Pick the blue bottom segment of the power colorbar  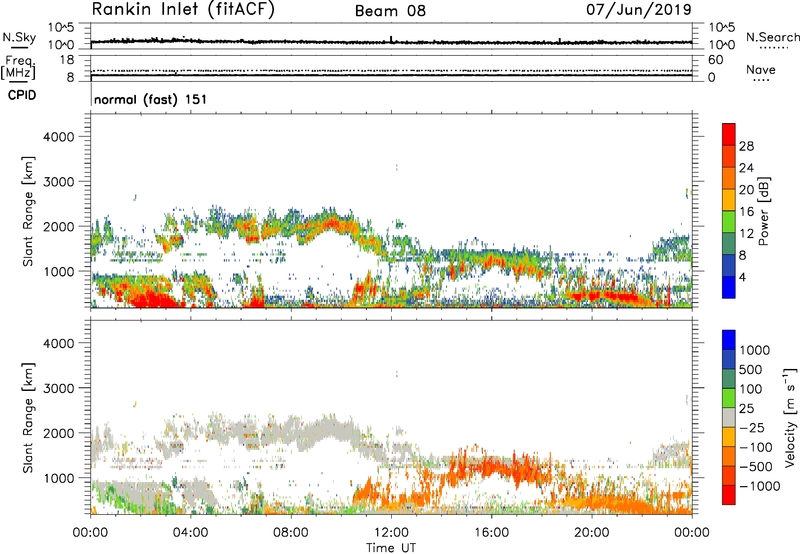tap(729, 287)
